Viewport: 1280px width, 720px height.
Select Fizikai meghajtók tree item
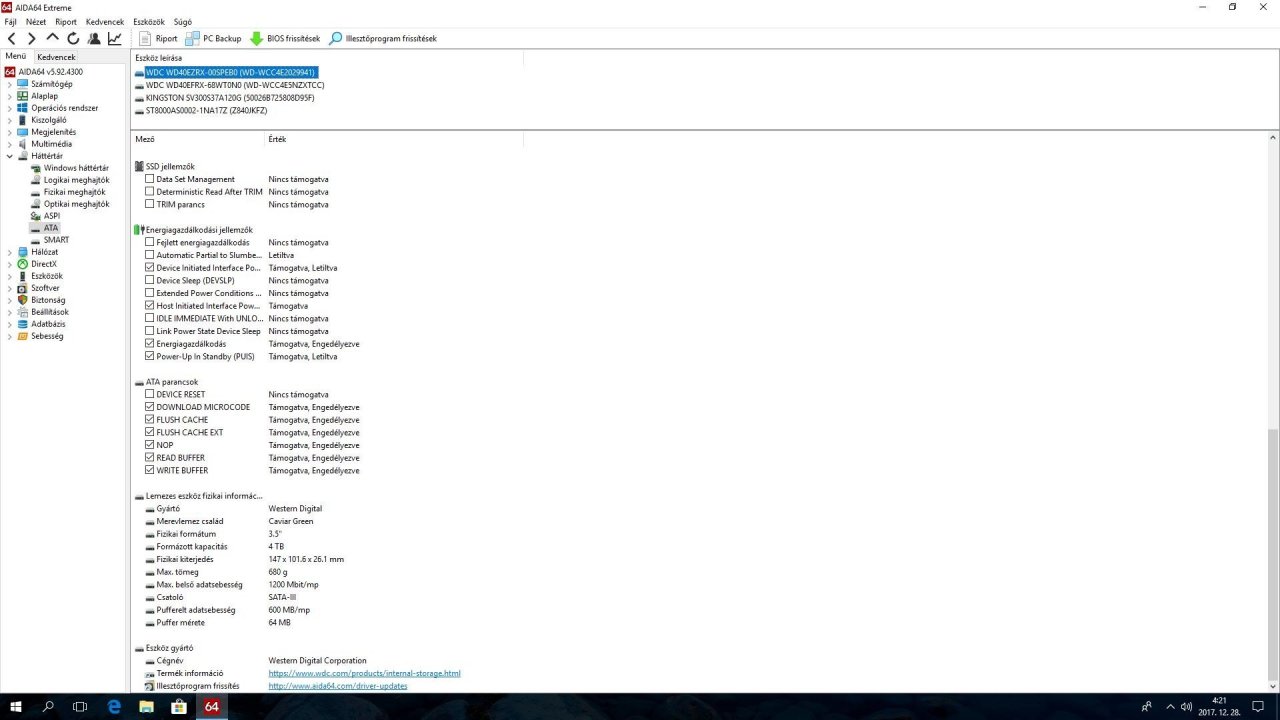click(x=74, y=192)
